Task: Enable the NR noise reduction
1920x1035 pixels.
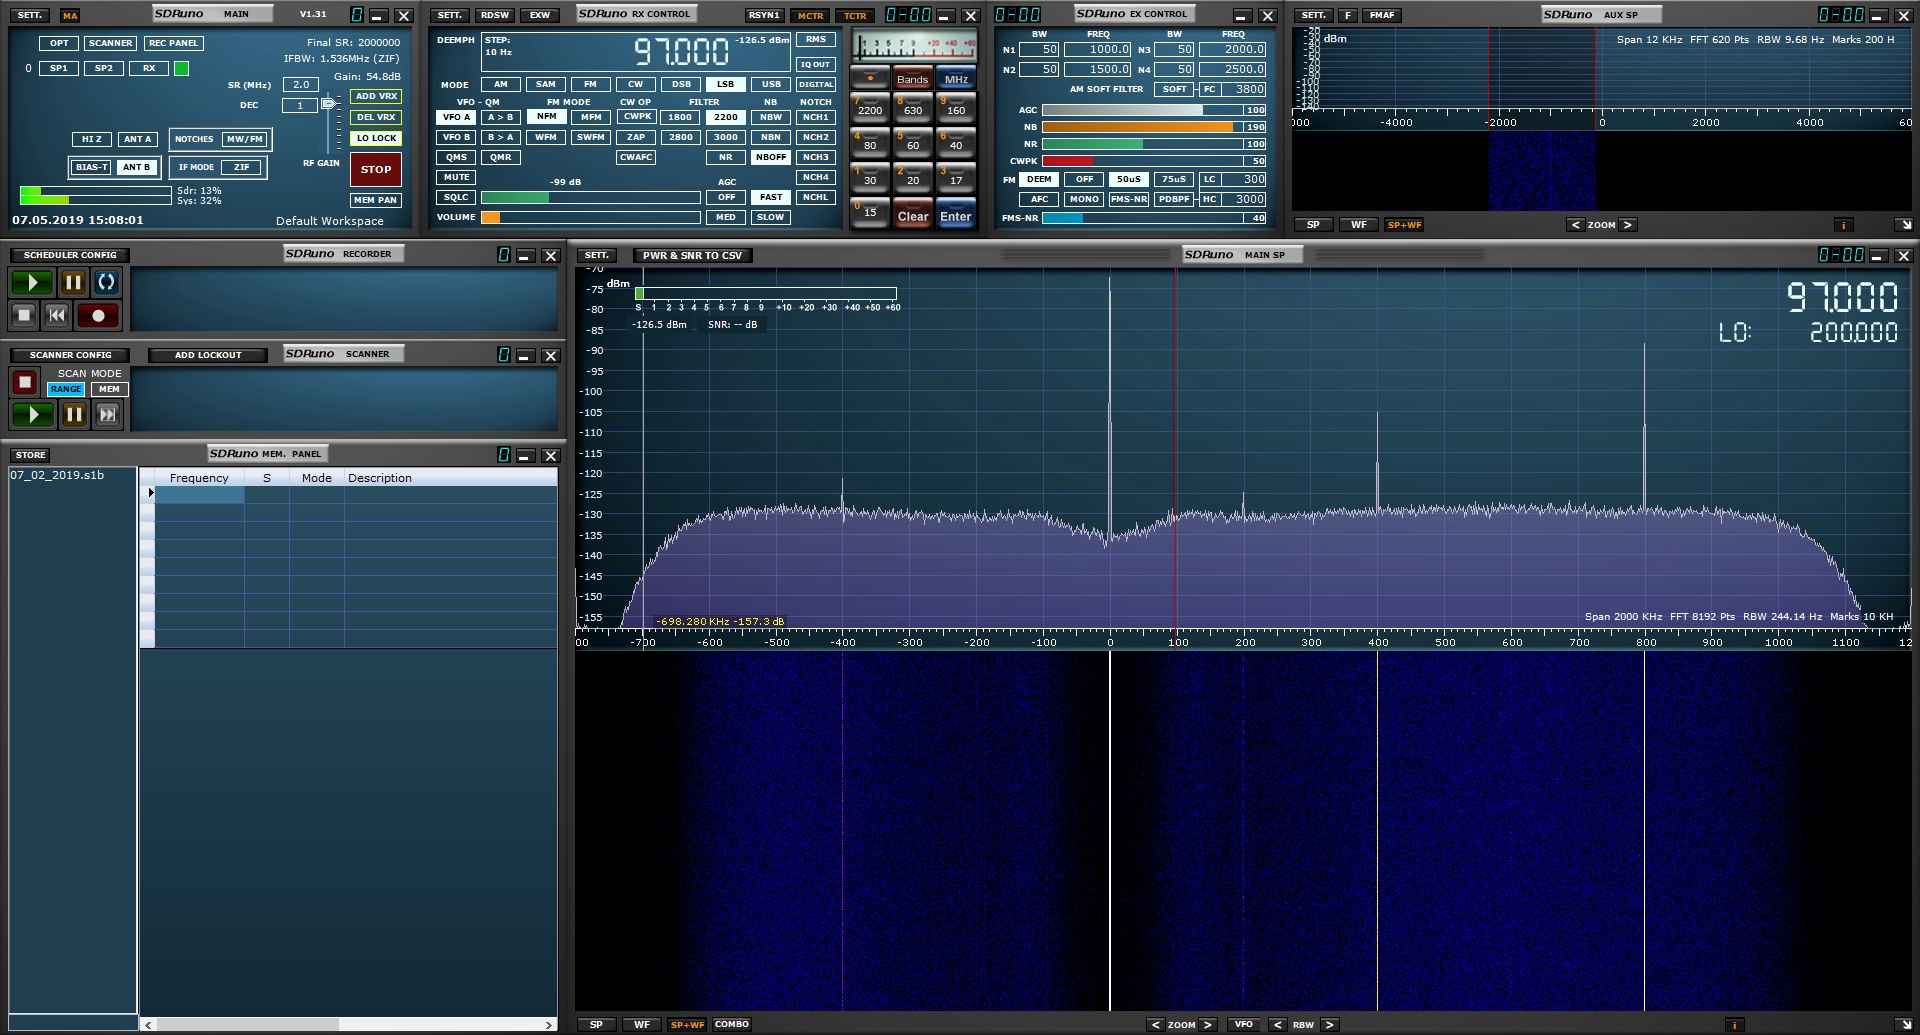Action: [x=725, y=157]
